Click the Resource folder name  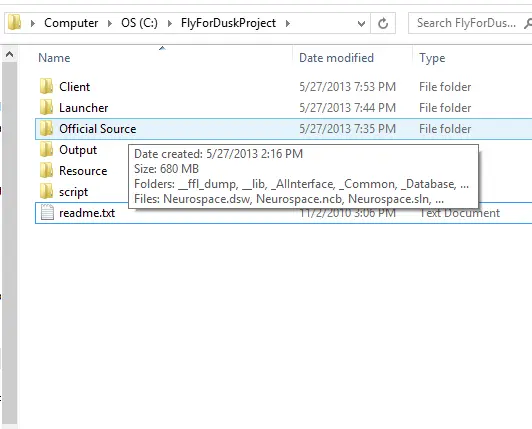pyautogui.click(x=83, y=171)
